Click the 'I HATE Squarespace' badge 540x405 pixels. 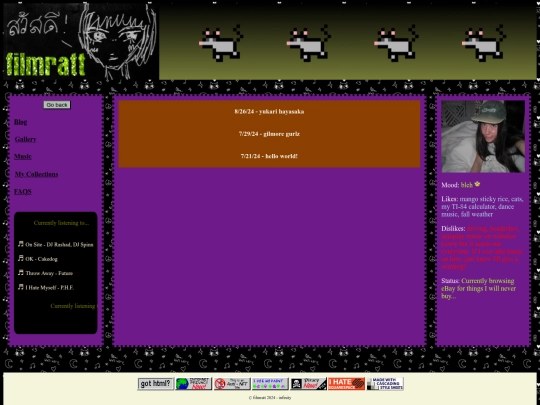(346, 384)
